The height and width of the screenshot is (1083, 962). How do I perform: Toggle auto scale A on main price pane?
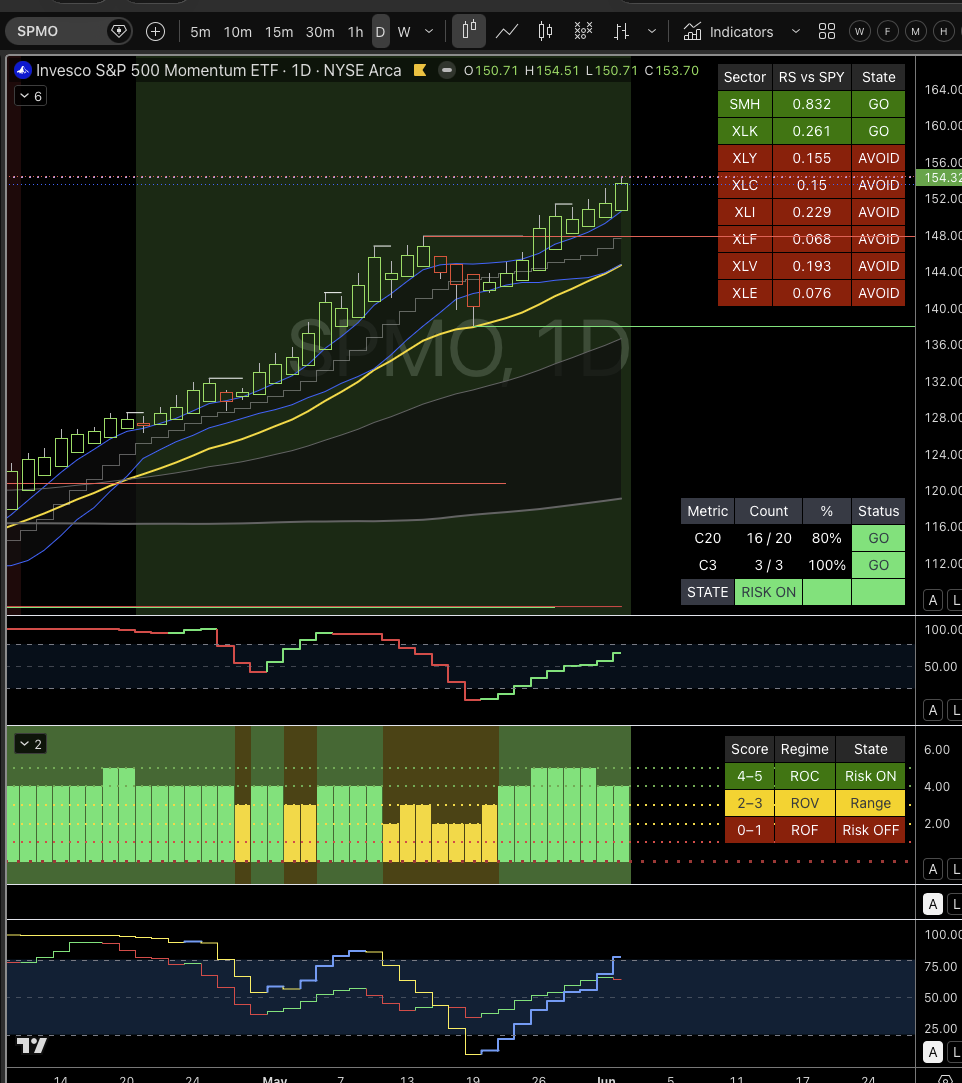point(933,600)
